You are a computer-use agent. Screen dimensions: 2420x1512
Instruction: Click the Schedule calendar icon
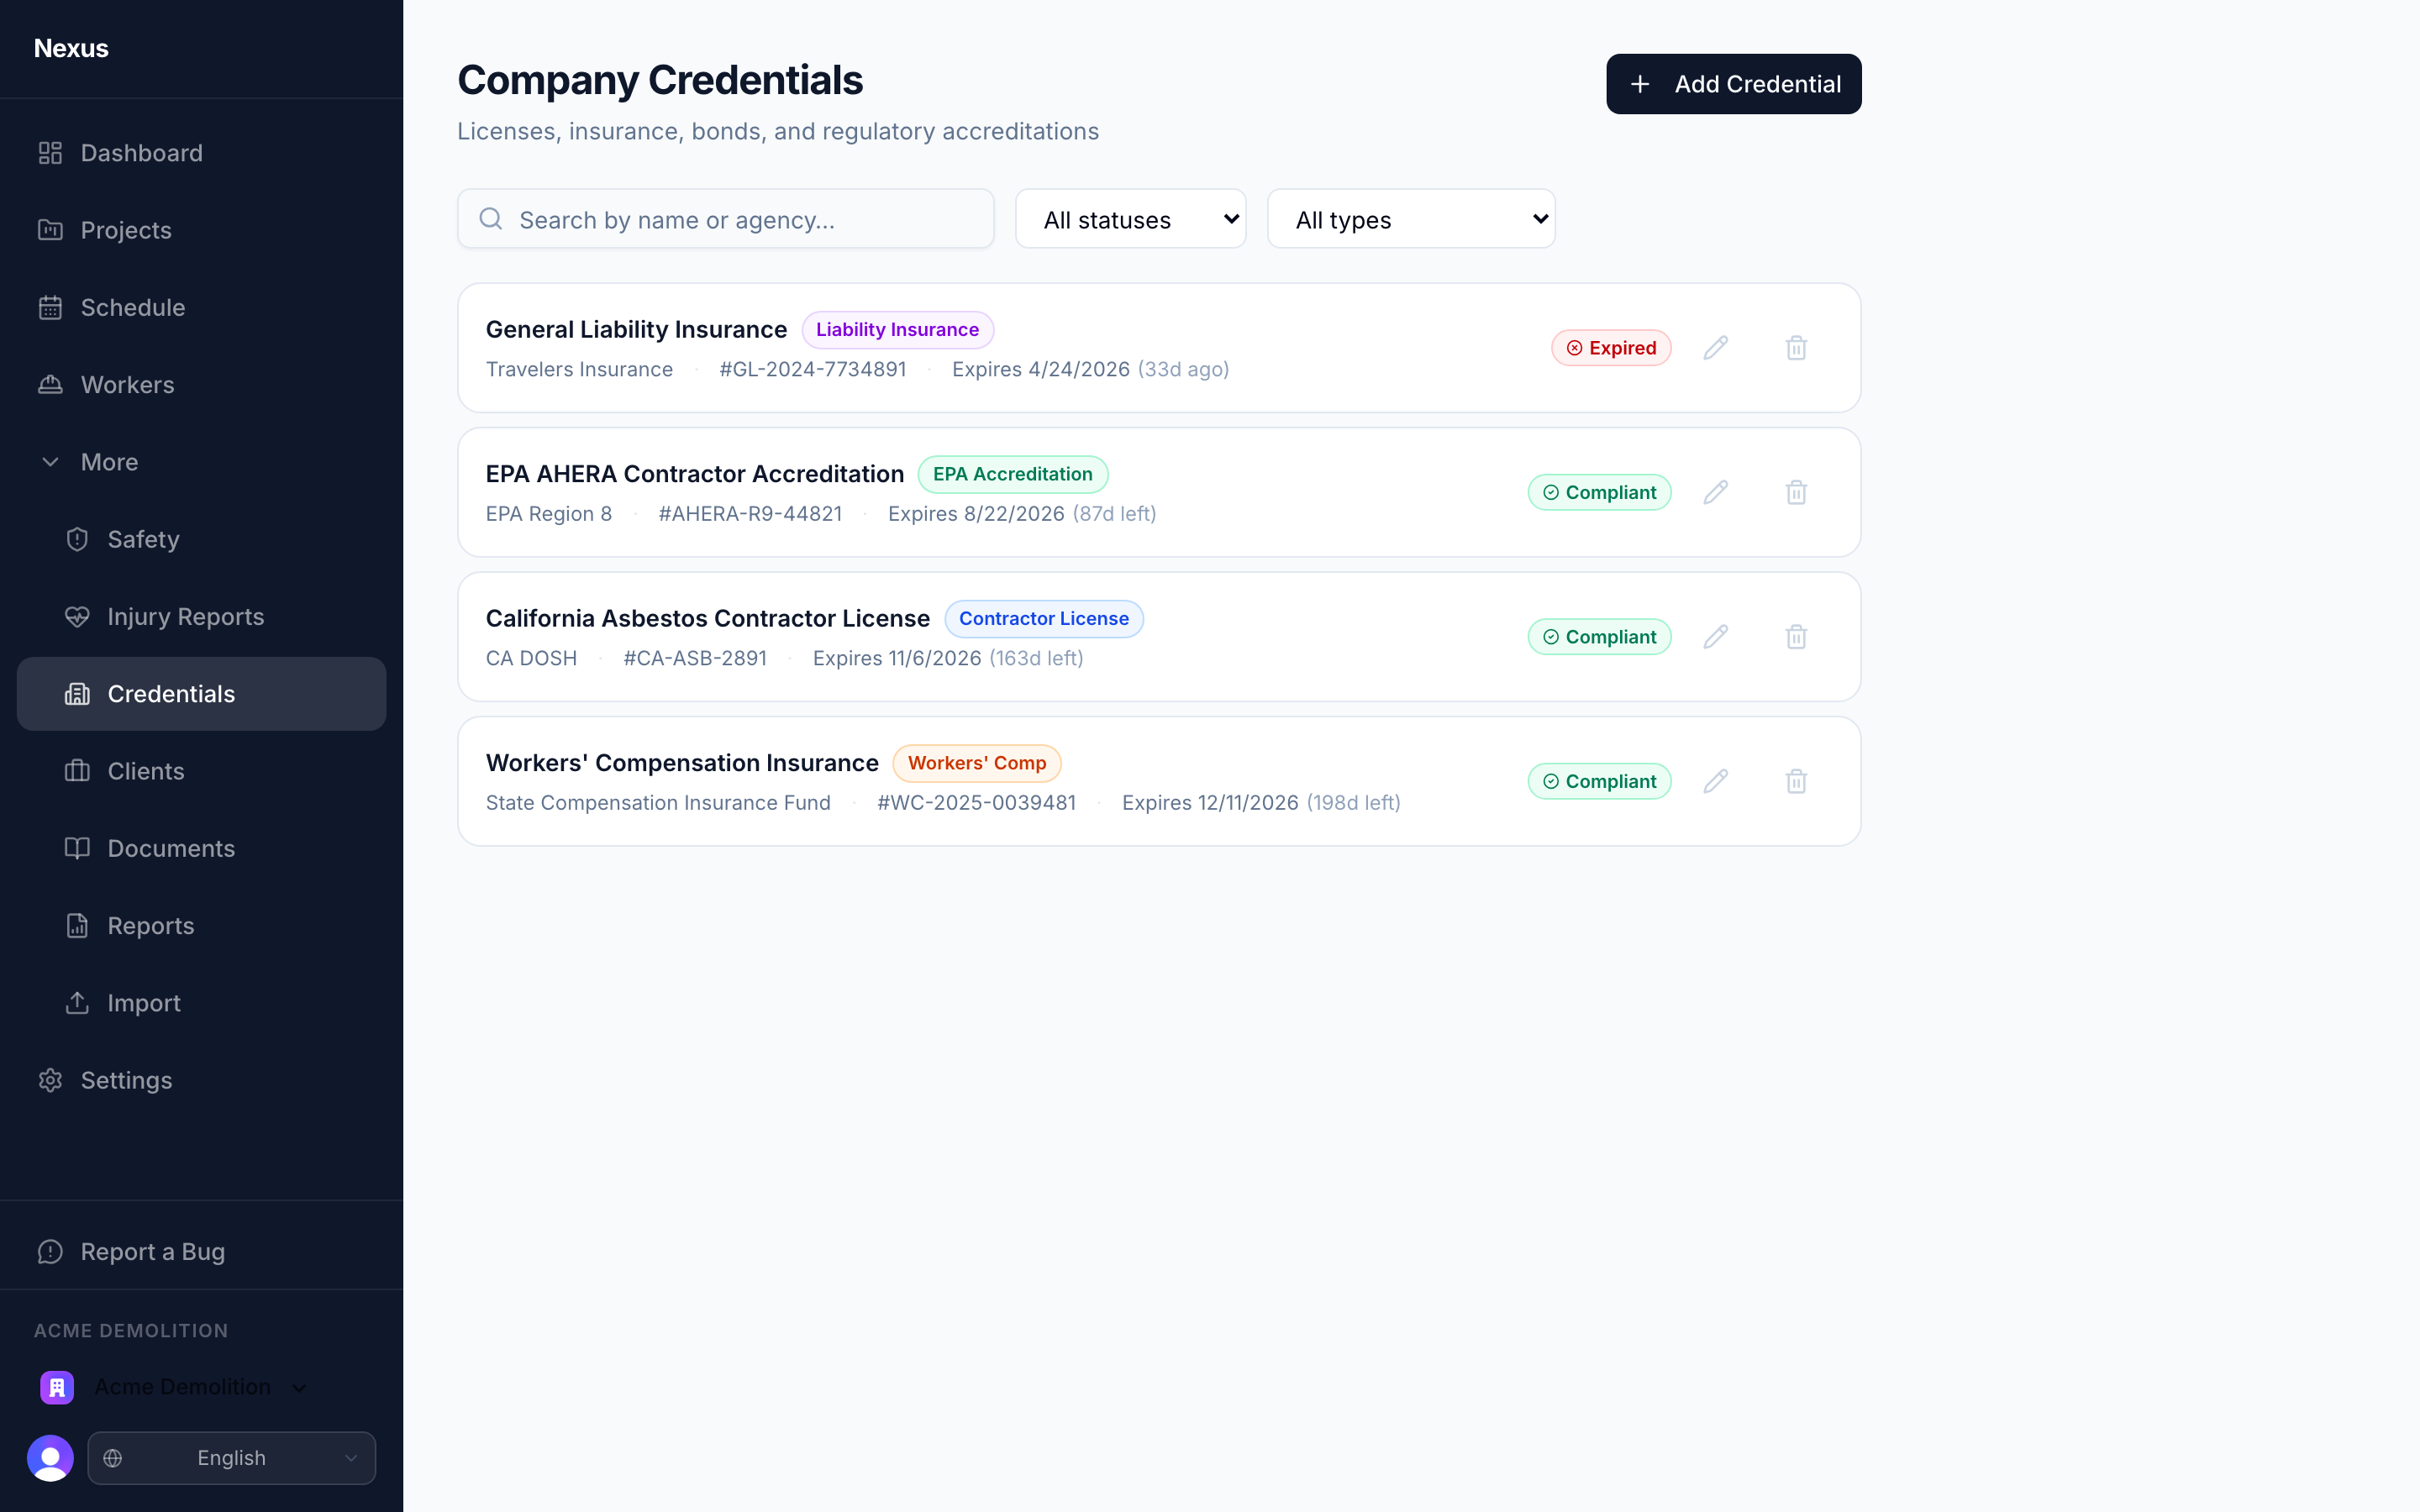click(x=50, y=307)
